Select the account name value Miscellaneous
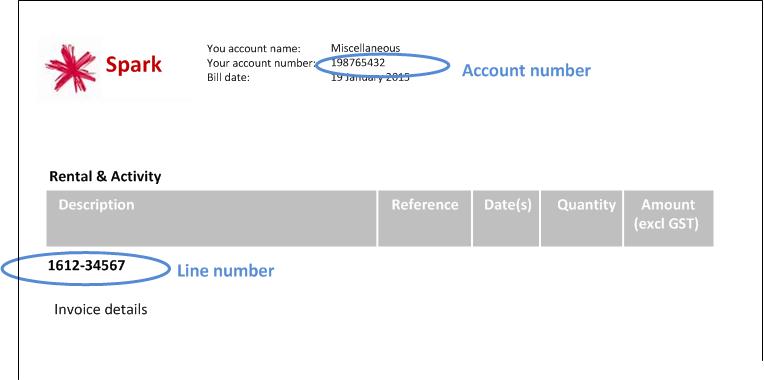This screenshot has width=764, height=380. [x=365, y=48]
